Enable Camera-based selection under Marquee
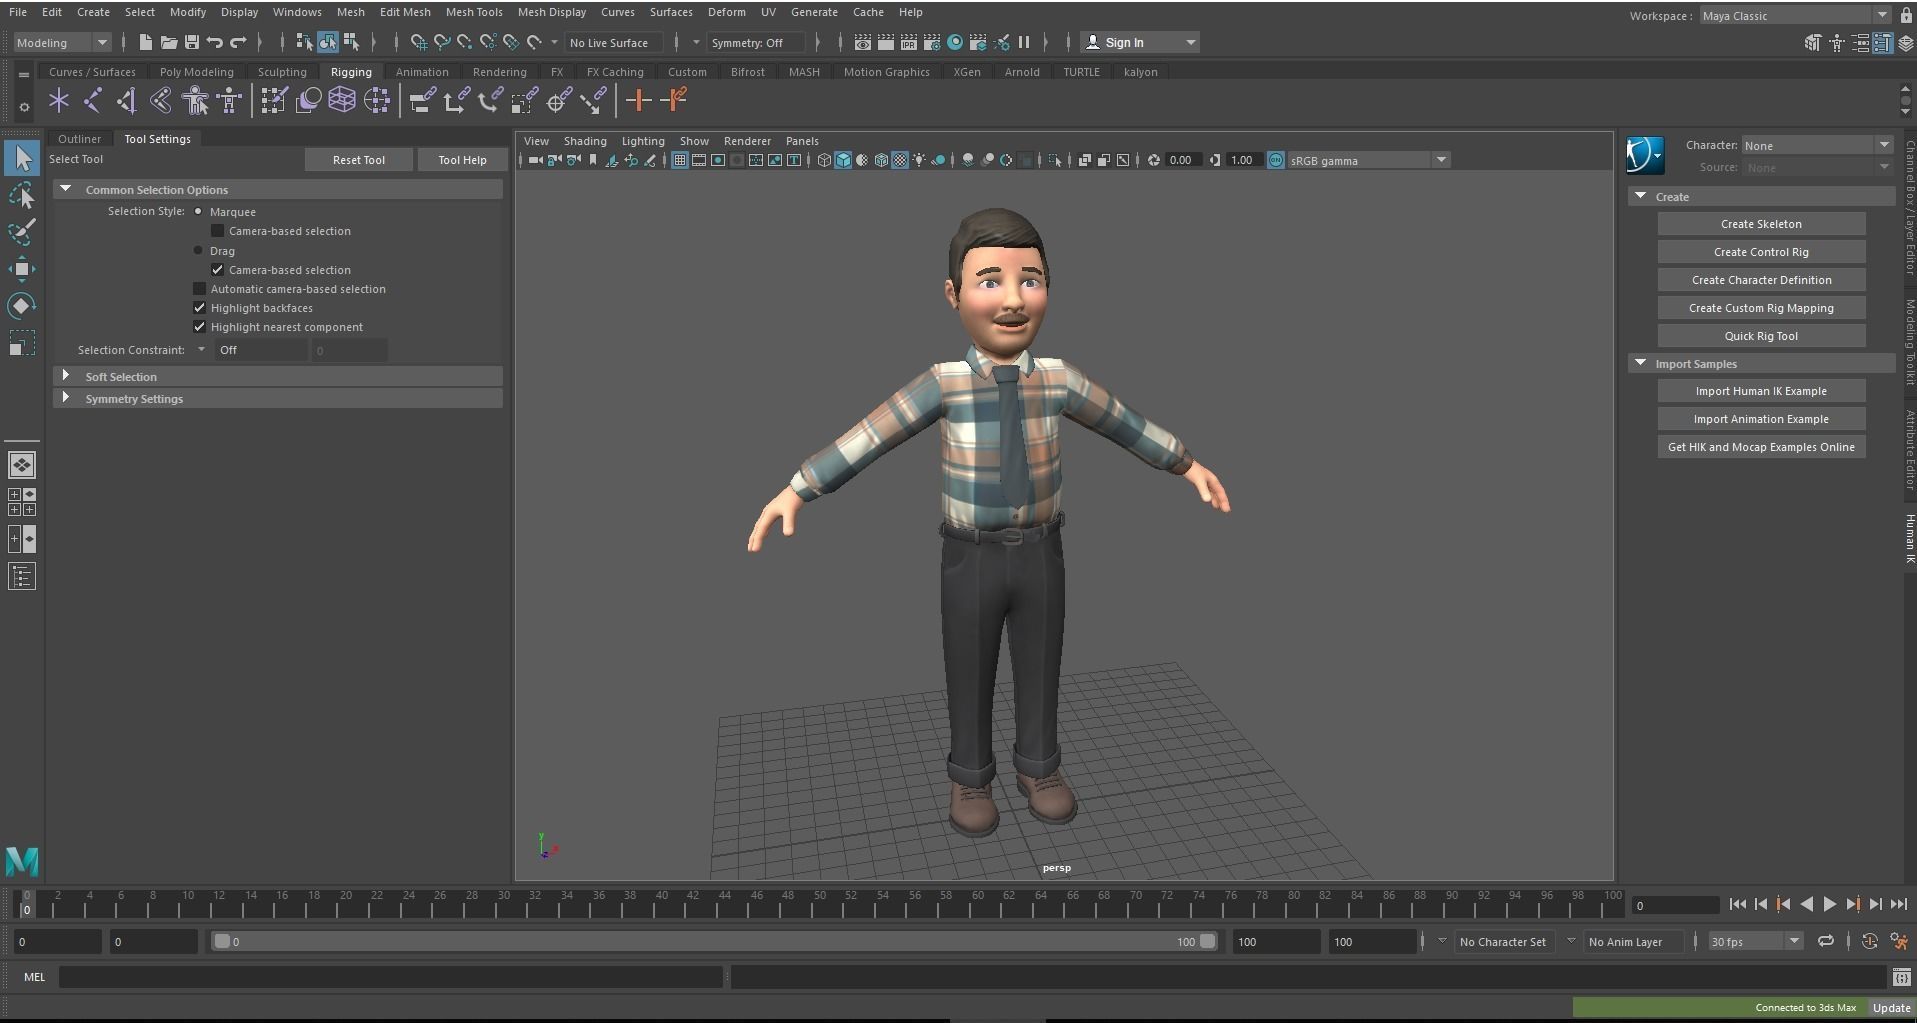1917x1023 pixels. click(x=218, y=231)
